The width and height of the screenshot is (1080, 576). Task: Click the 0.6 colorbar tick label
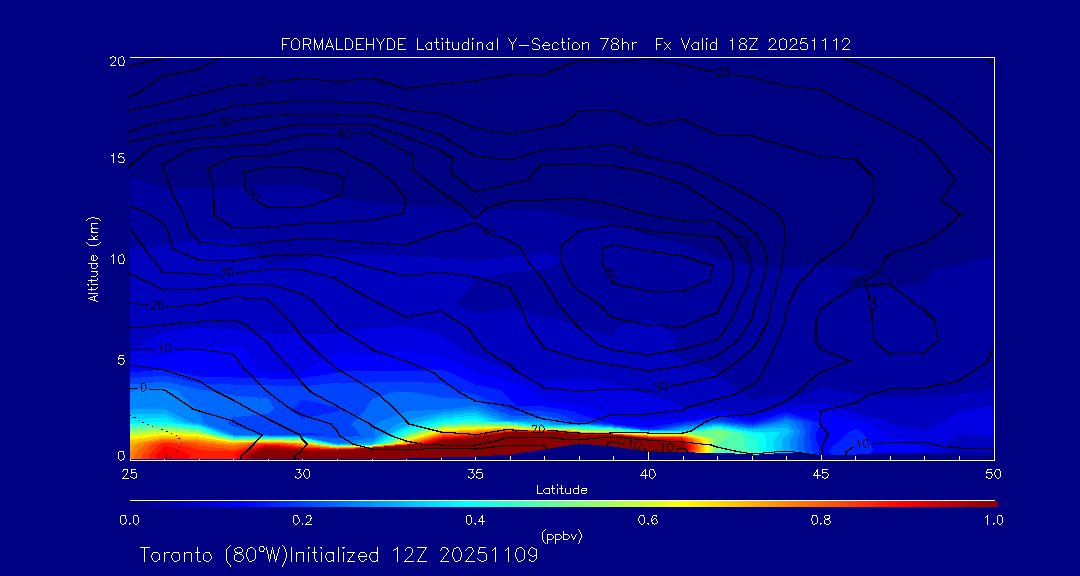pos(648,520)
